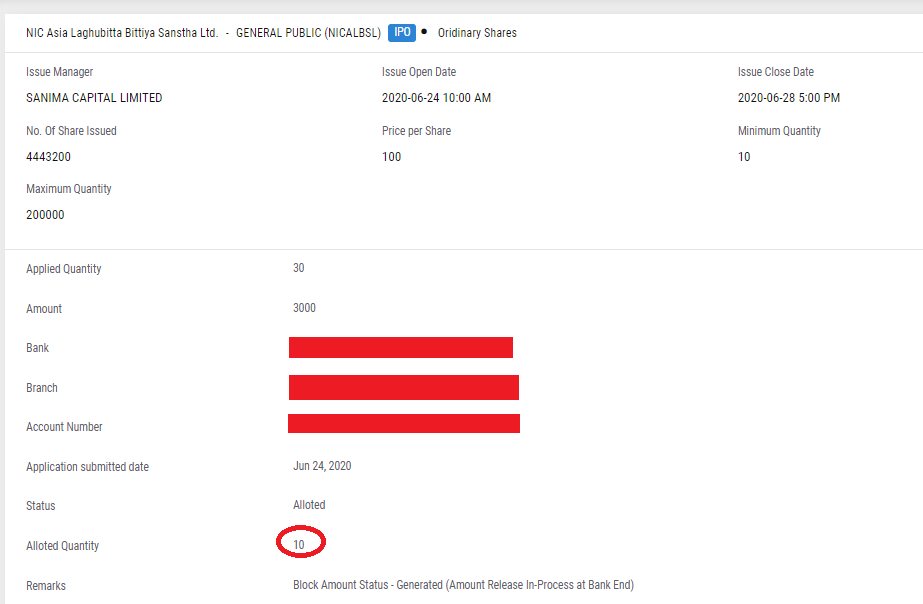Click the Account Number label
The height and width of the screenshot is (604, 923).
(64, 427)
